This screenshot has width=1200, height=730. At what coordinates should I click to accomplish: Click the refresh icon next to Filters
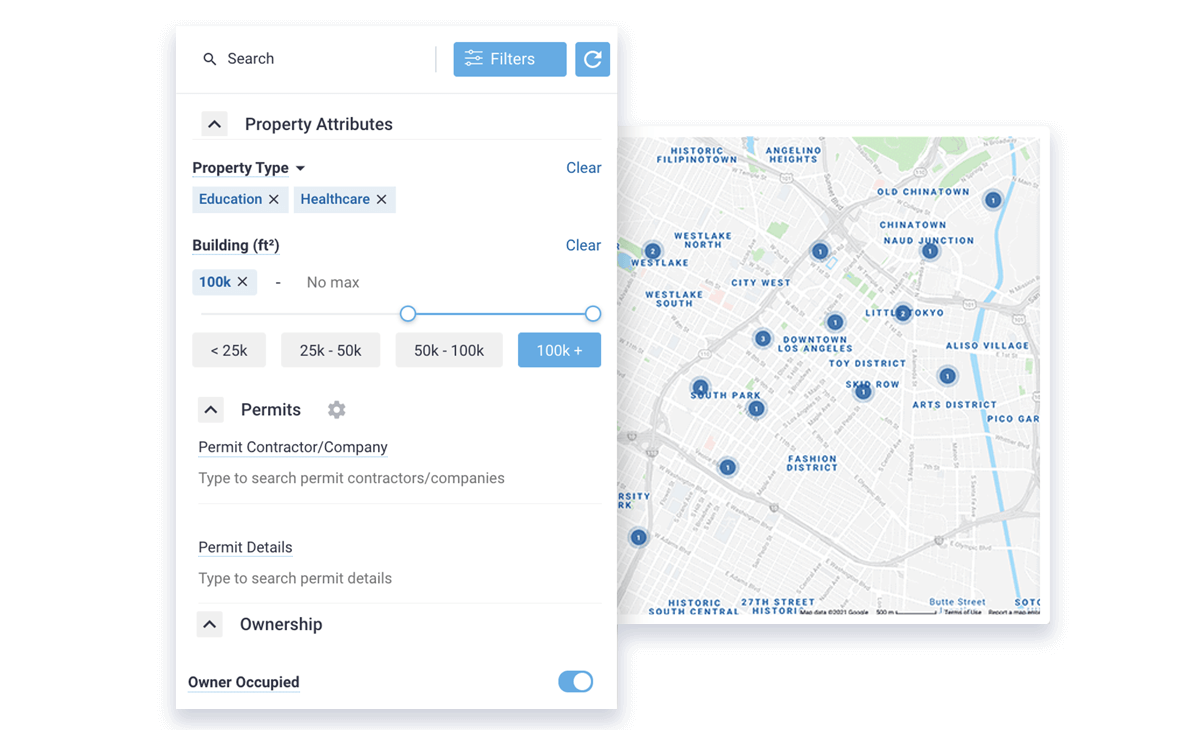click(592, 59)
